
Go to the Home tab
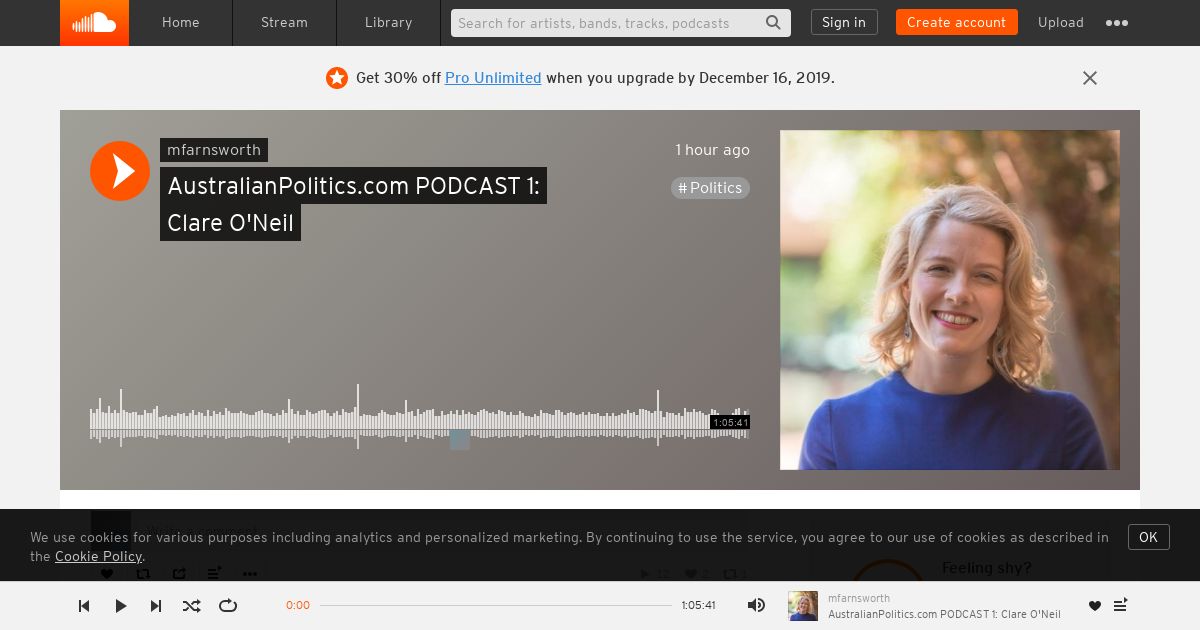181,23
